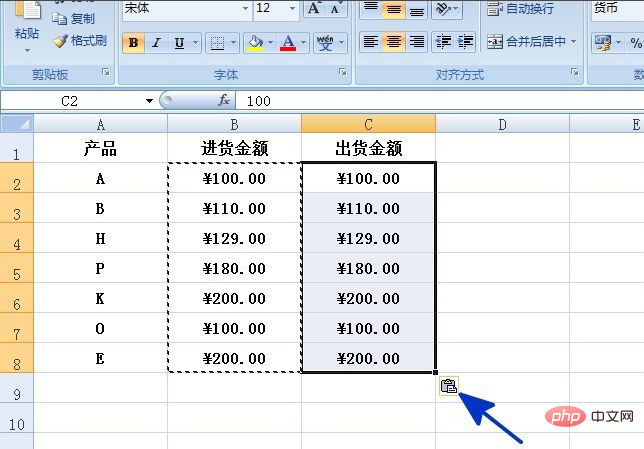Image resolution: width=644 pixels, height=449 pixels.
Task: Select column D header
Action: click(503, 124)
